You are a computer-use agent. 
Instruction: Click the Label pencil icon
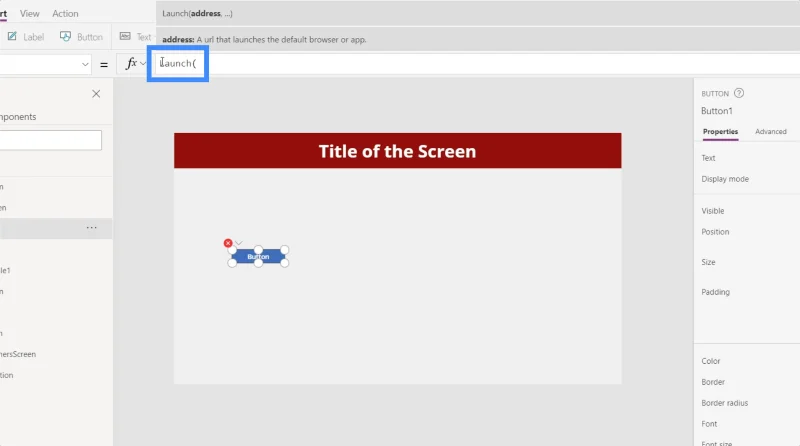pos(12,36)
